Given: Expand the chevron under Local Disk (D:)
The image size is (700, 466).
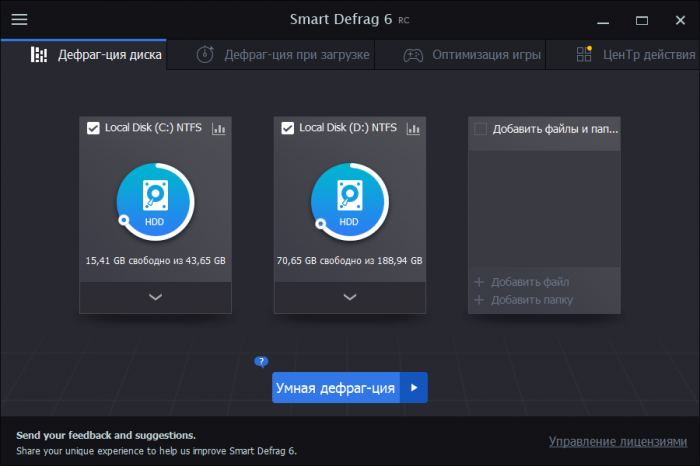Looking at the screenshot, I should click(x=349, y=297).
